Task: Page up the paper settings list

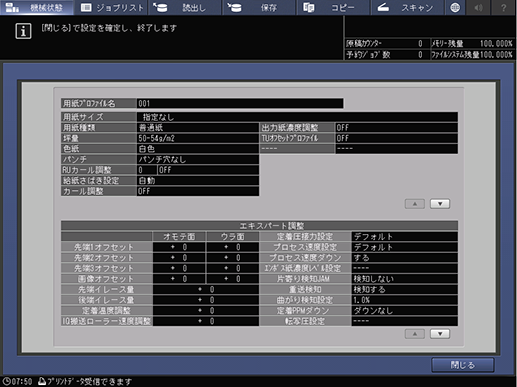Action: point(415,204)
